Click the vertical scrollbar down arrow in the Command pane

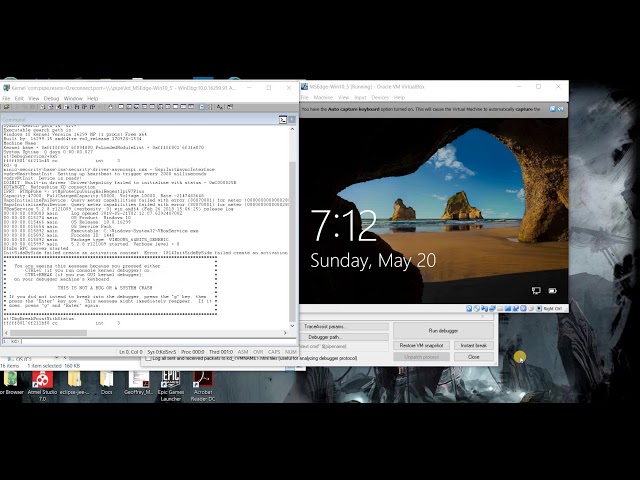292,326
